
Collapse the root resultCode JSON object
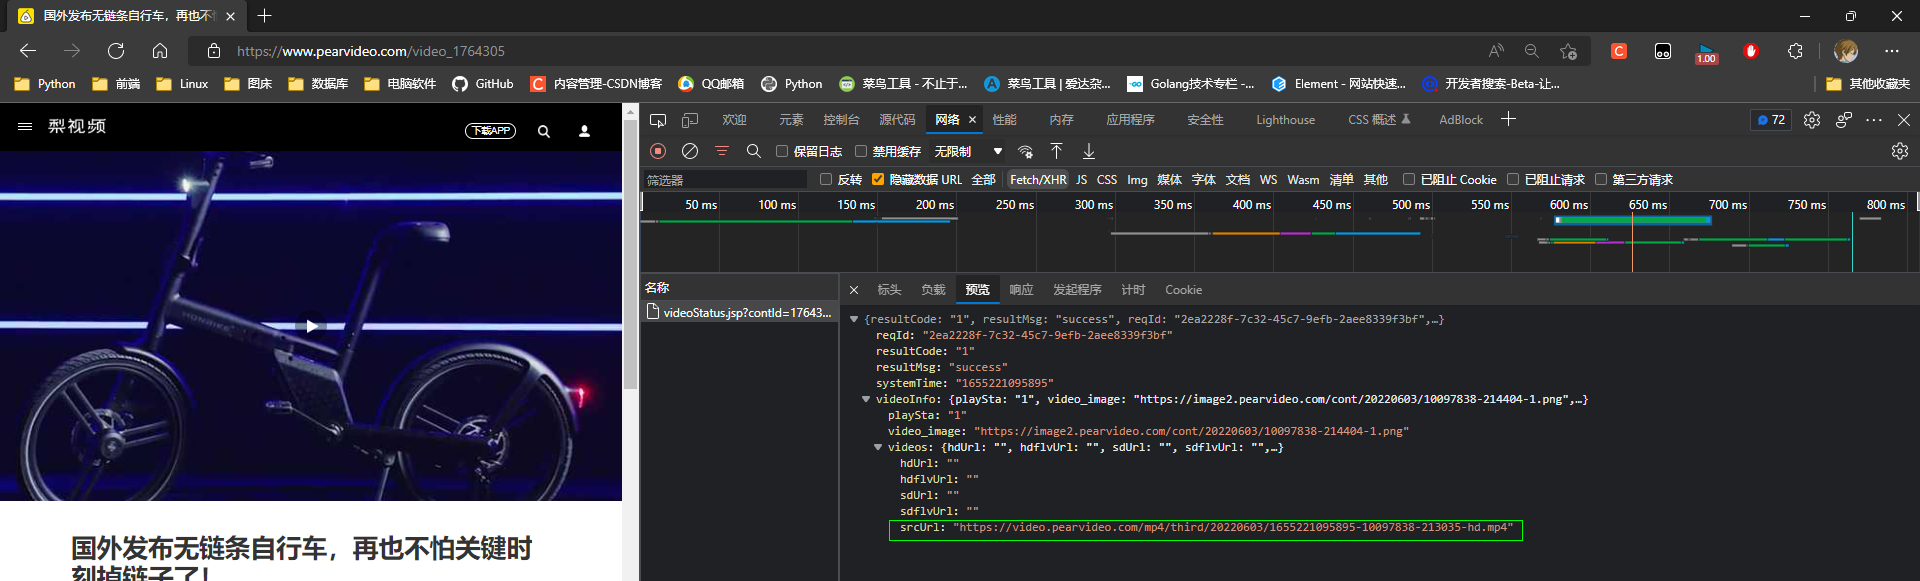pyautogui.click(x=854, y=320)
